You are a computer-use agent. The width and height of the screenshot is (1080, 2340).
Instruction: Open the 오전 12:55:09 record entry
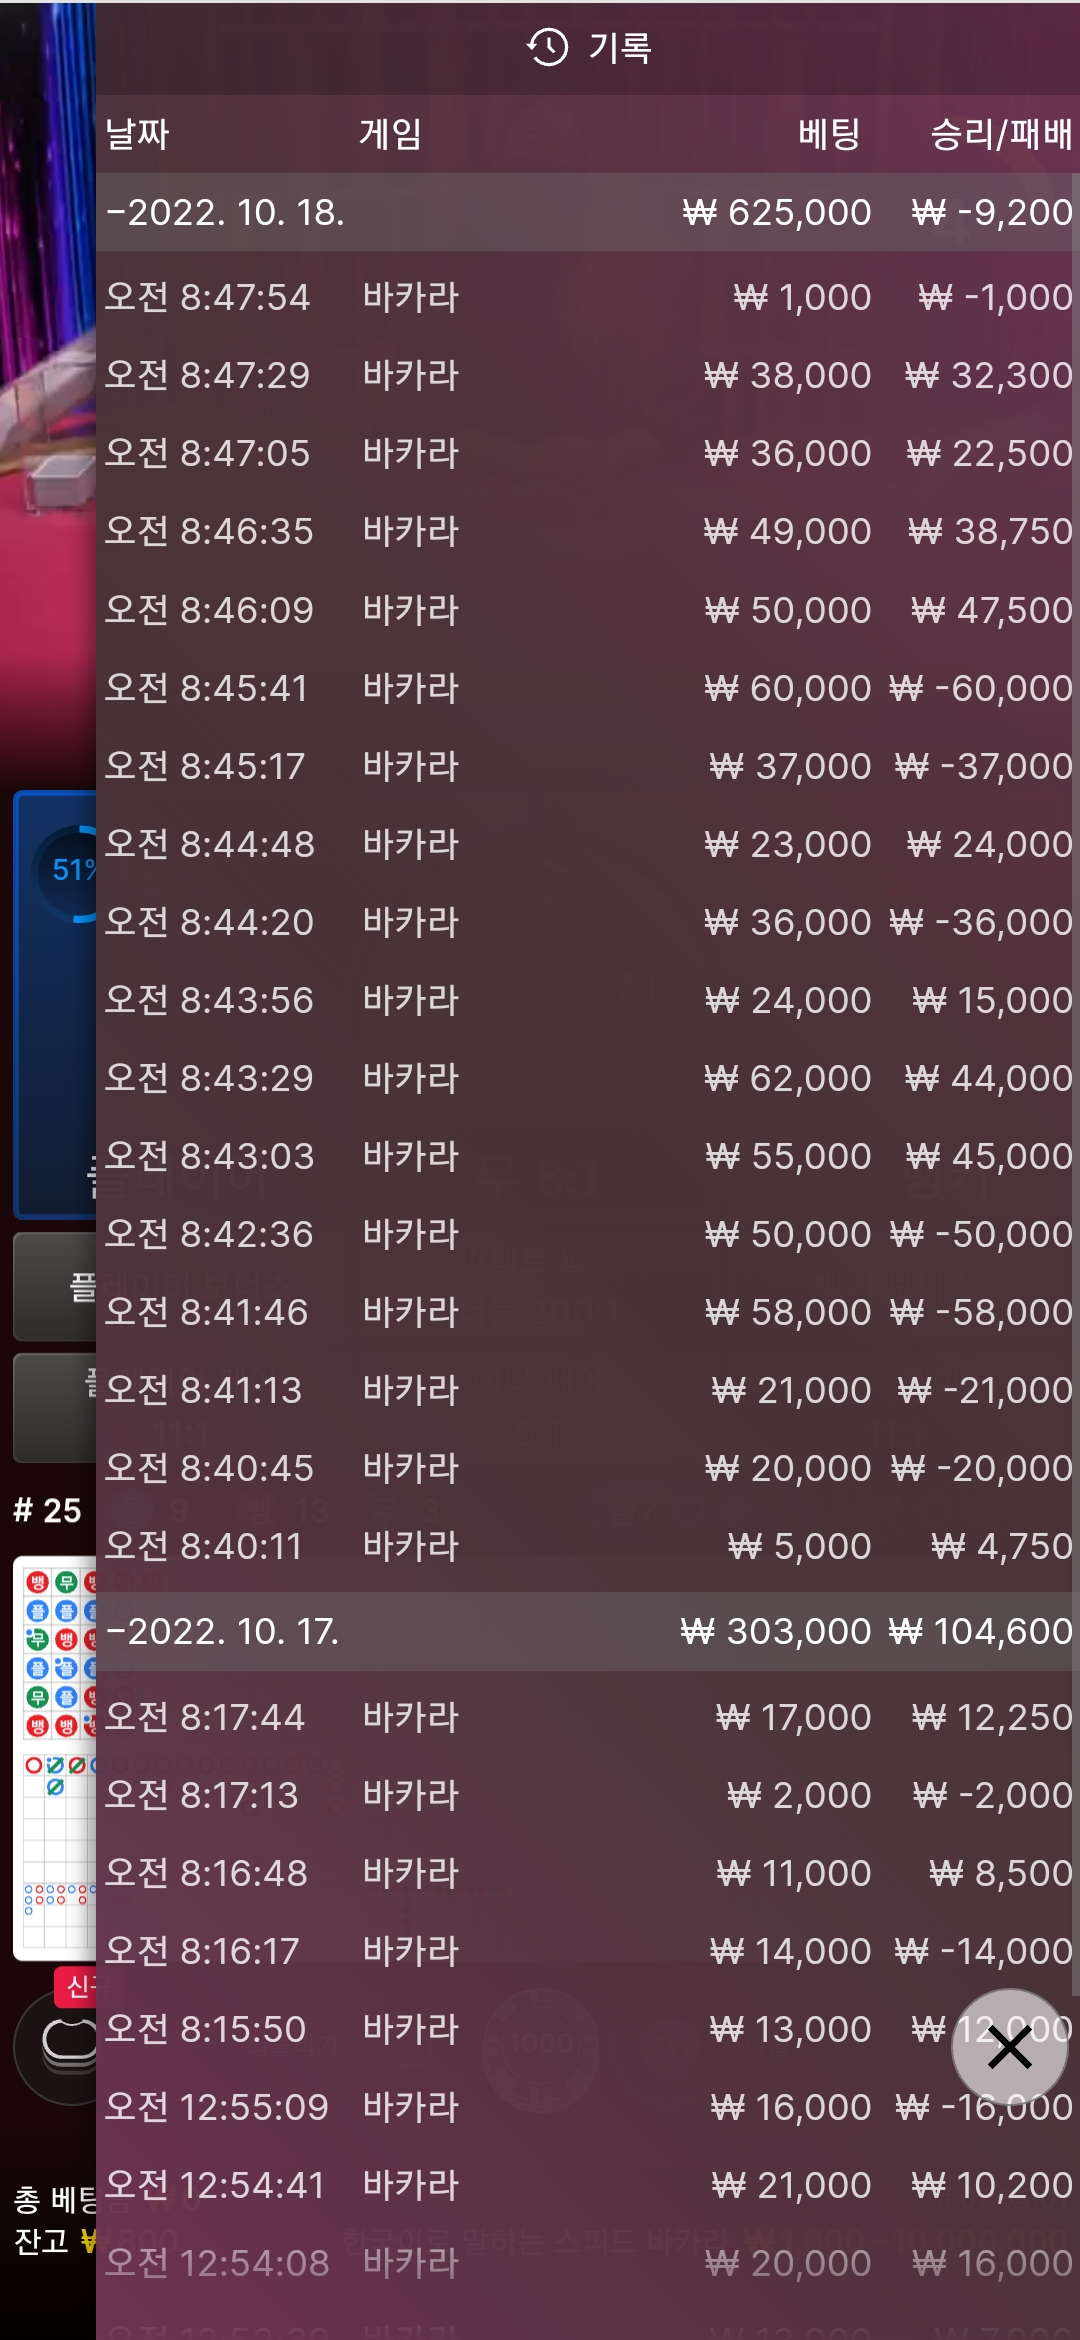(x=588, y=2107)
